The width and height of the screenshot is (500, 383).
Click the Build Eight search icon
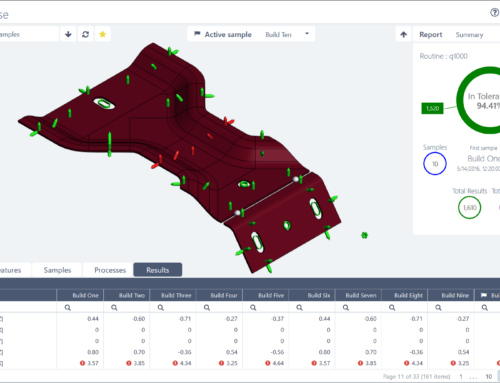click(x=392, y=308)
